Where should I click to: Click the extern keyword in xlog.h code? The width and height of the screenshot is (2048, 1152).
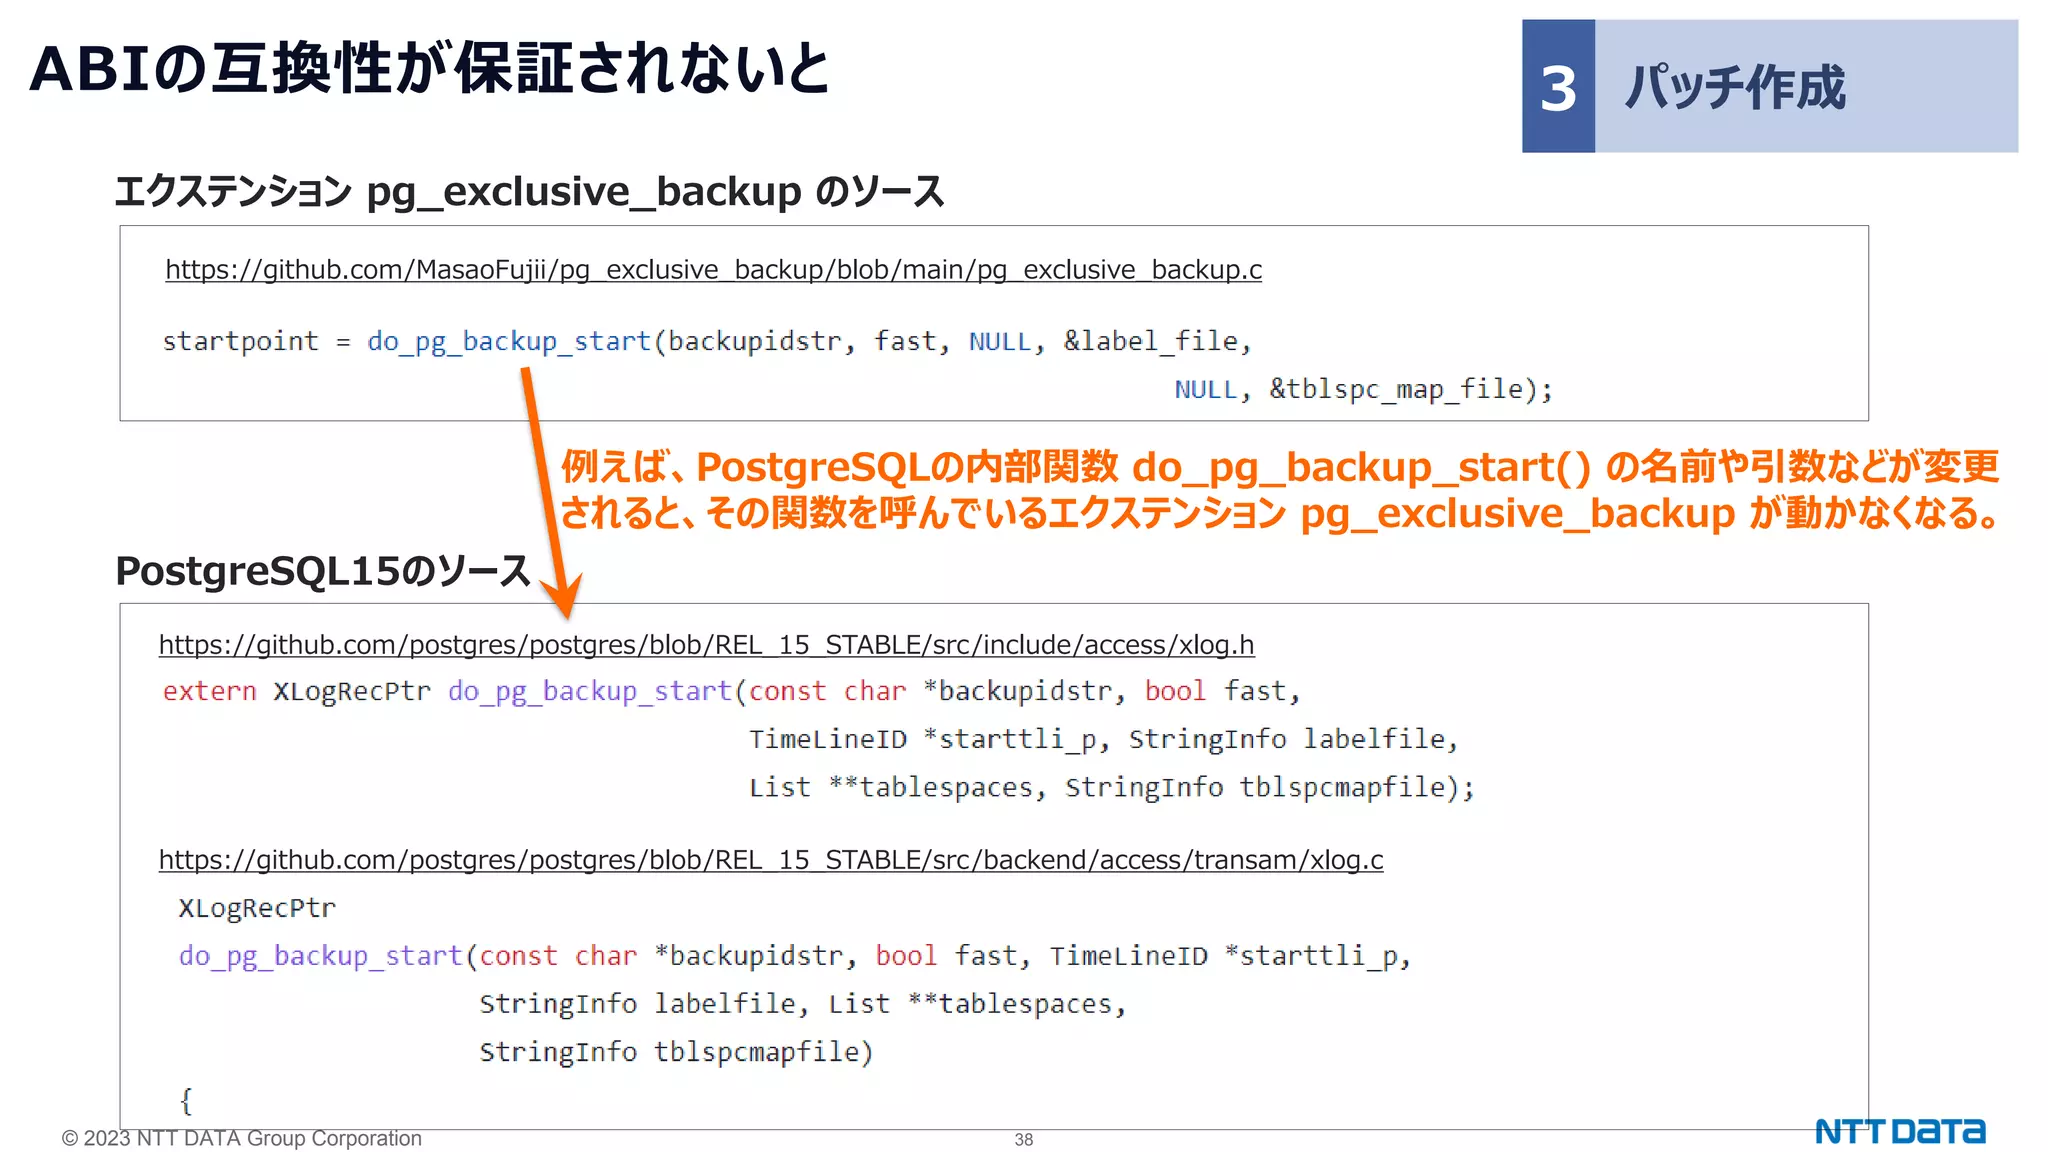point(210,691)
